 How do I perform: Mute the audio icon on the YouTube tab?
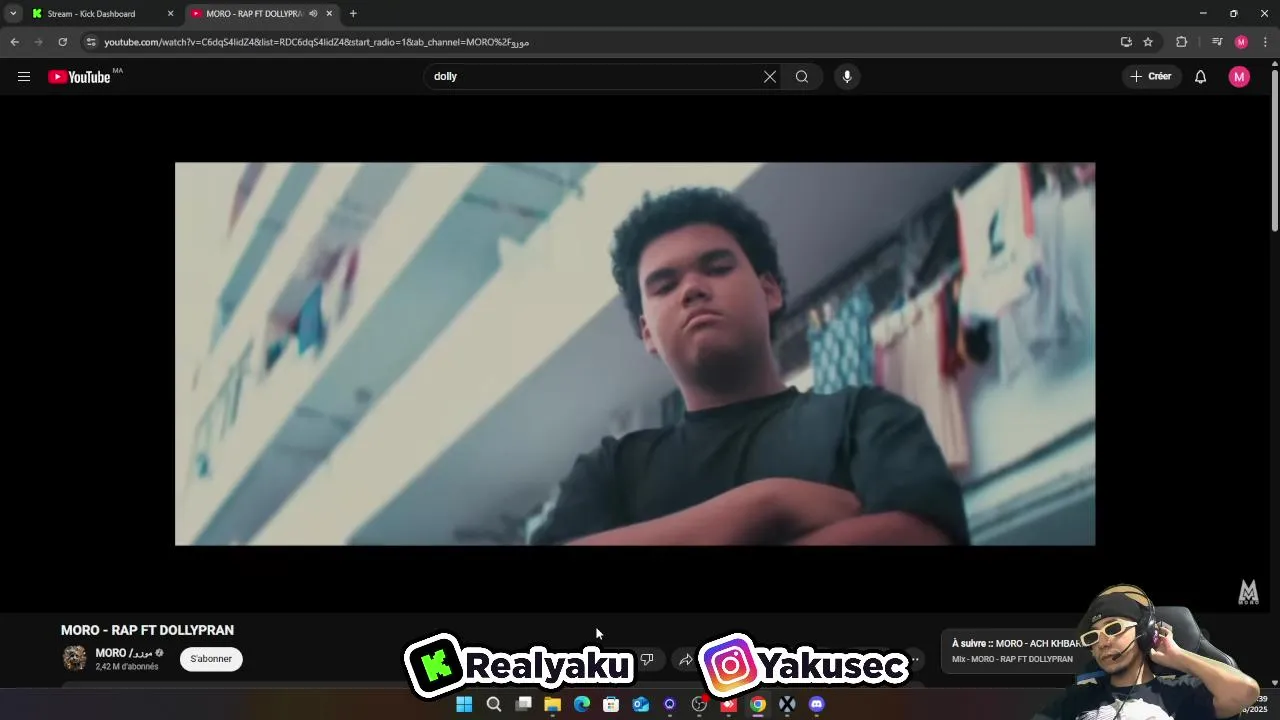(x=313, y=14)
